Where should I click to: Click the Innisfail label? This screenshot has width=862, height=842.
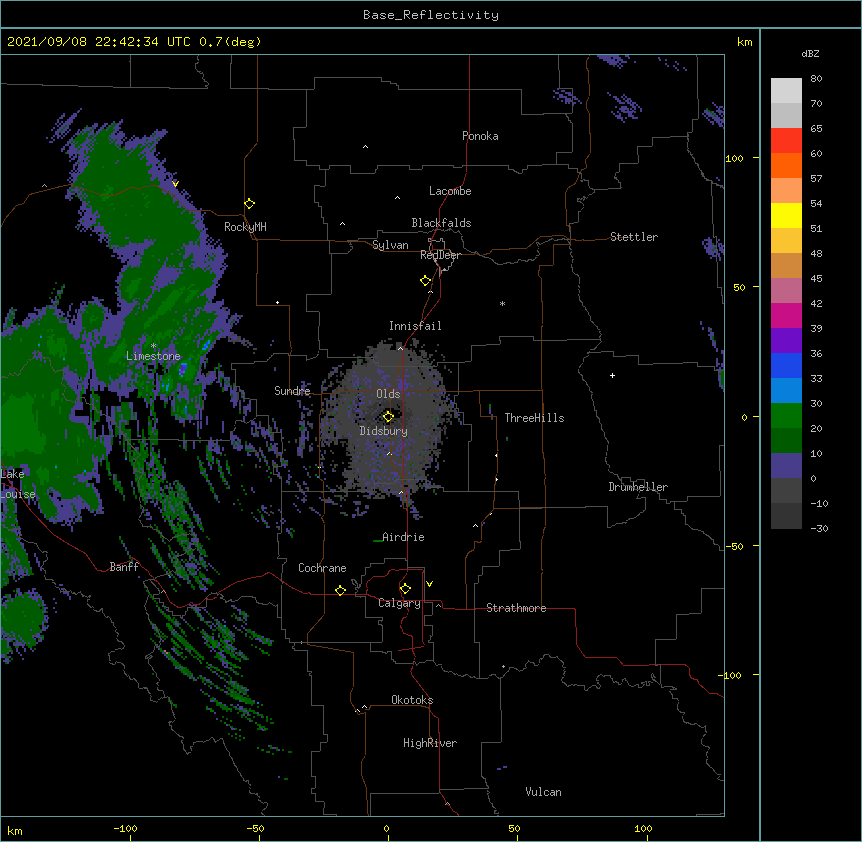coord(415,326)
